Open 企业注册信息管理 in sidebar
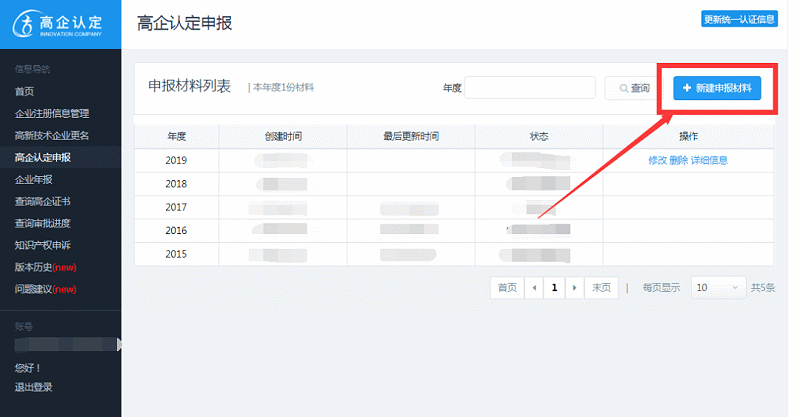Image resolution: width=800 pixels, height=417 pixels. 52,113
